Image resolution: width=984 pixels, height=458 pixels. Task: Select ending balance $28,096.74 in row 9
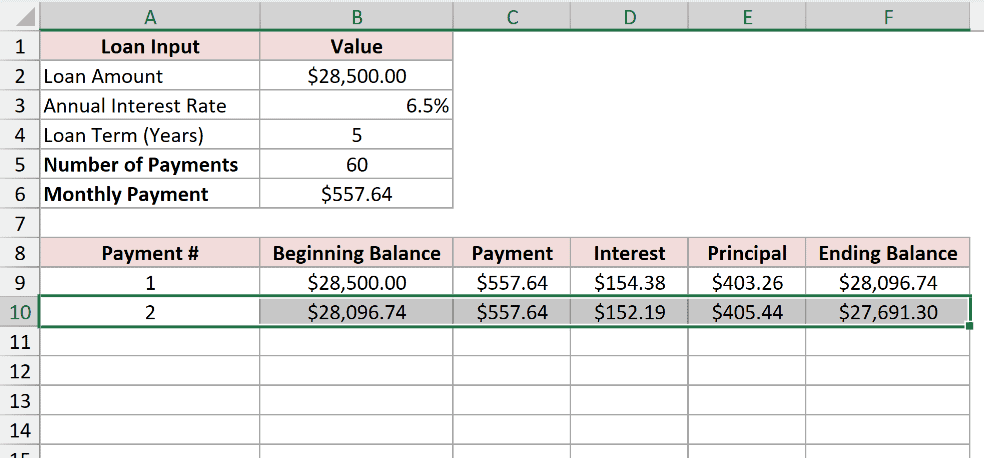pyautogui.click(x=887, y=283)
